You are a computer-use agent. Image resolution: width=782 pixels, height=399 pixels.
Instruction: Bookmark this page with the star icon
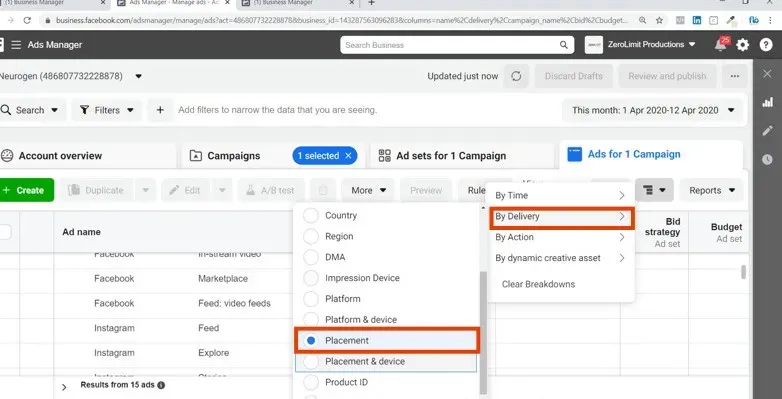coord(659,20)
